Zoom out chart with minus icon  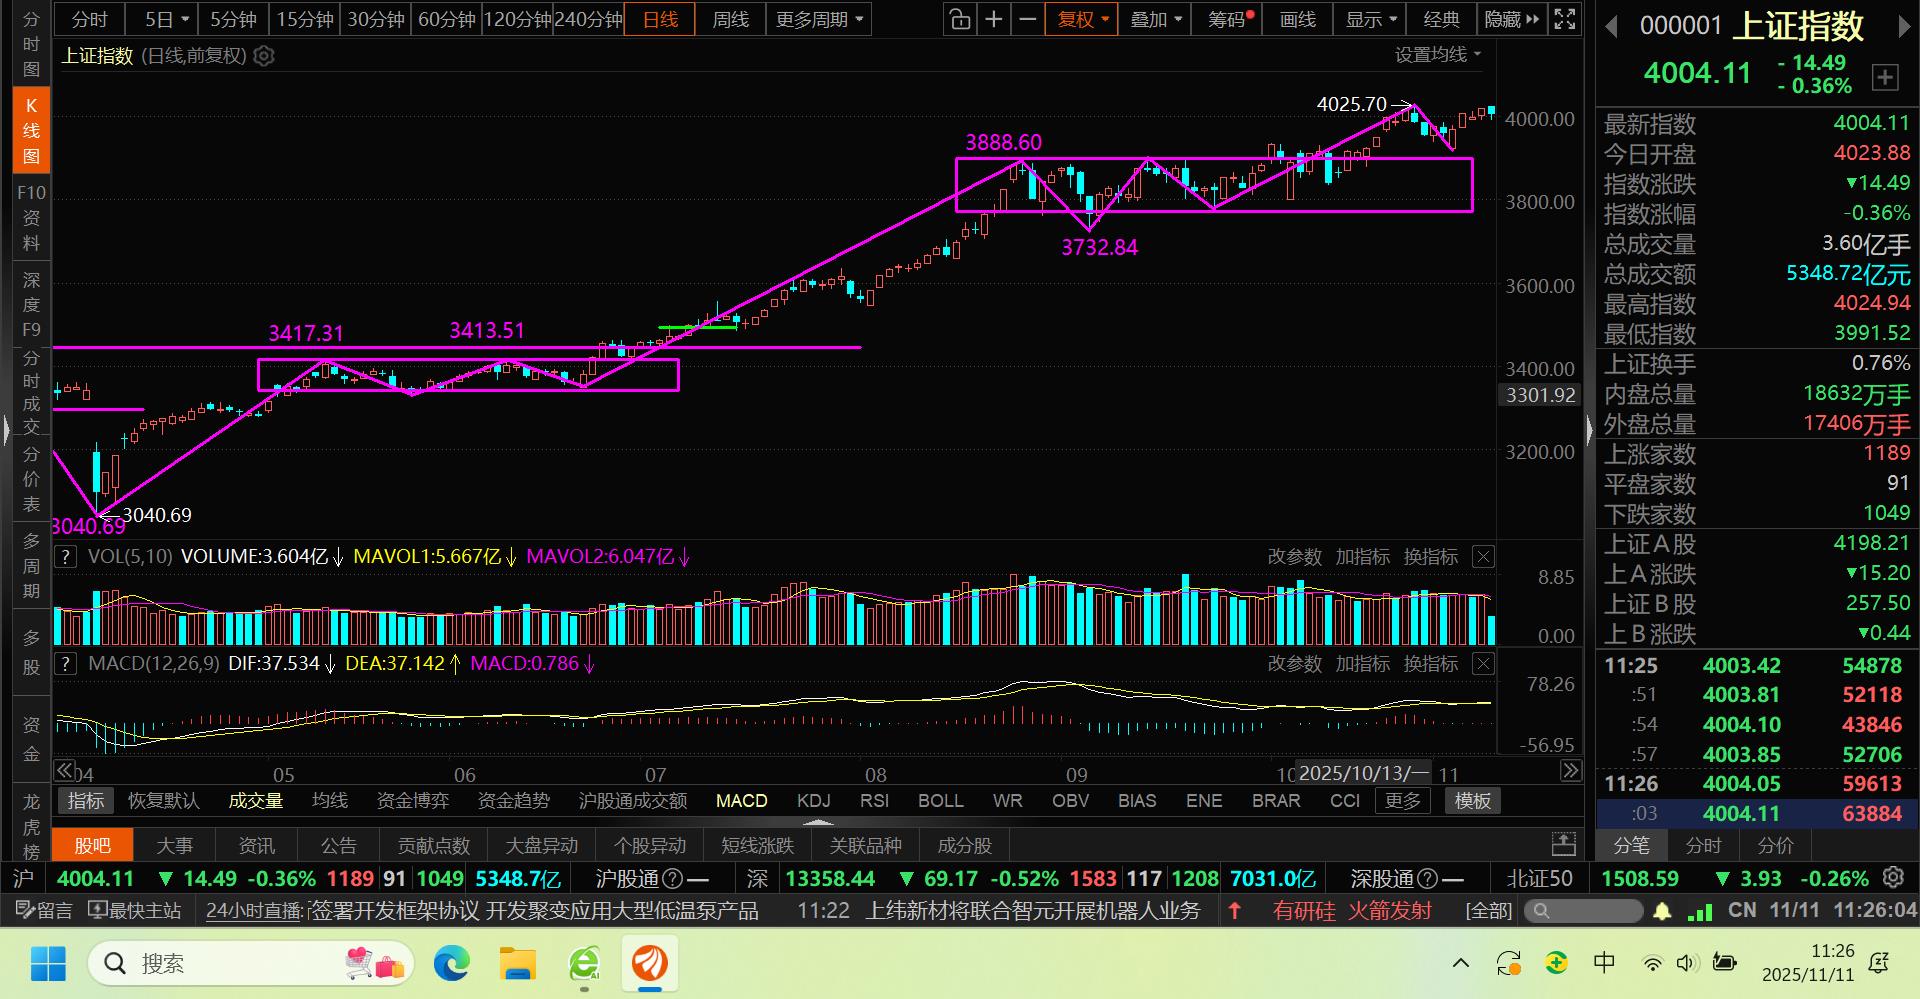click(x=1027, y=19)
